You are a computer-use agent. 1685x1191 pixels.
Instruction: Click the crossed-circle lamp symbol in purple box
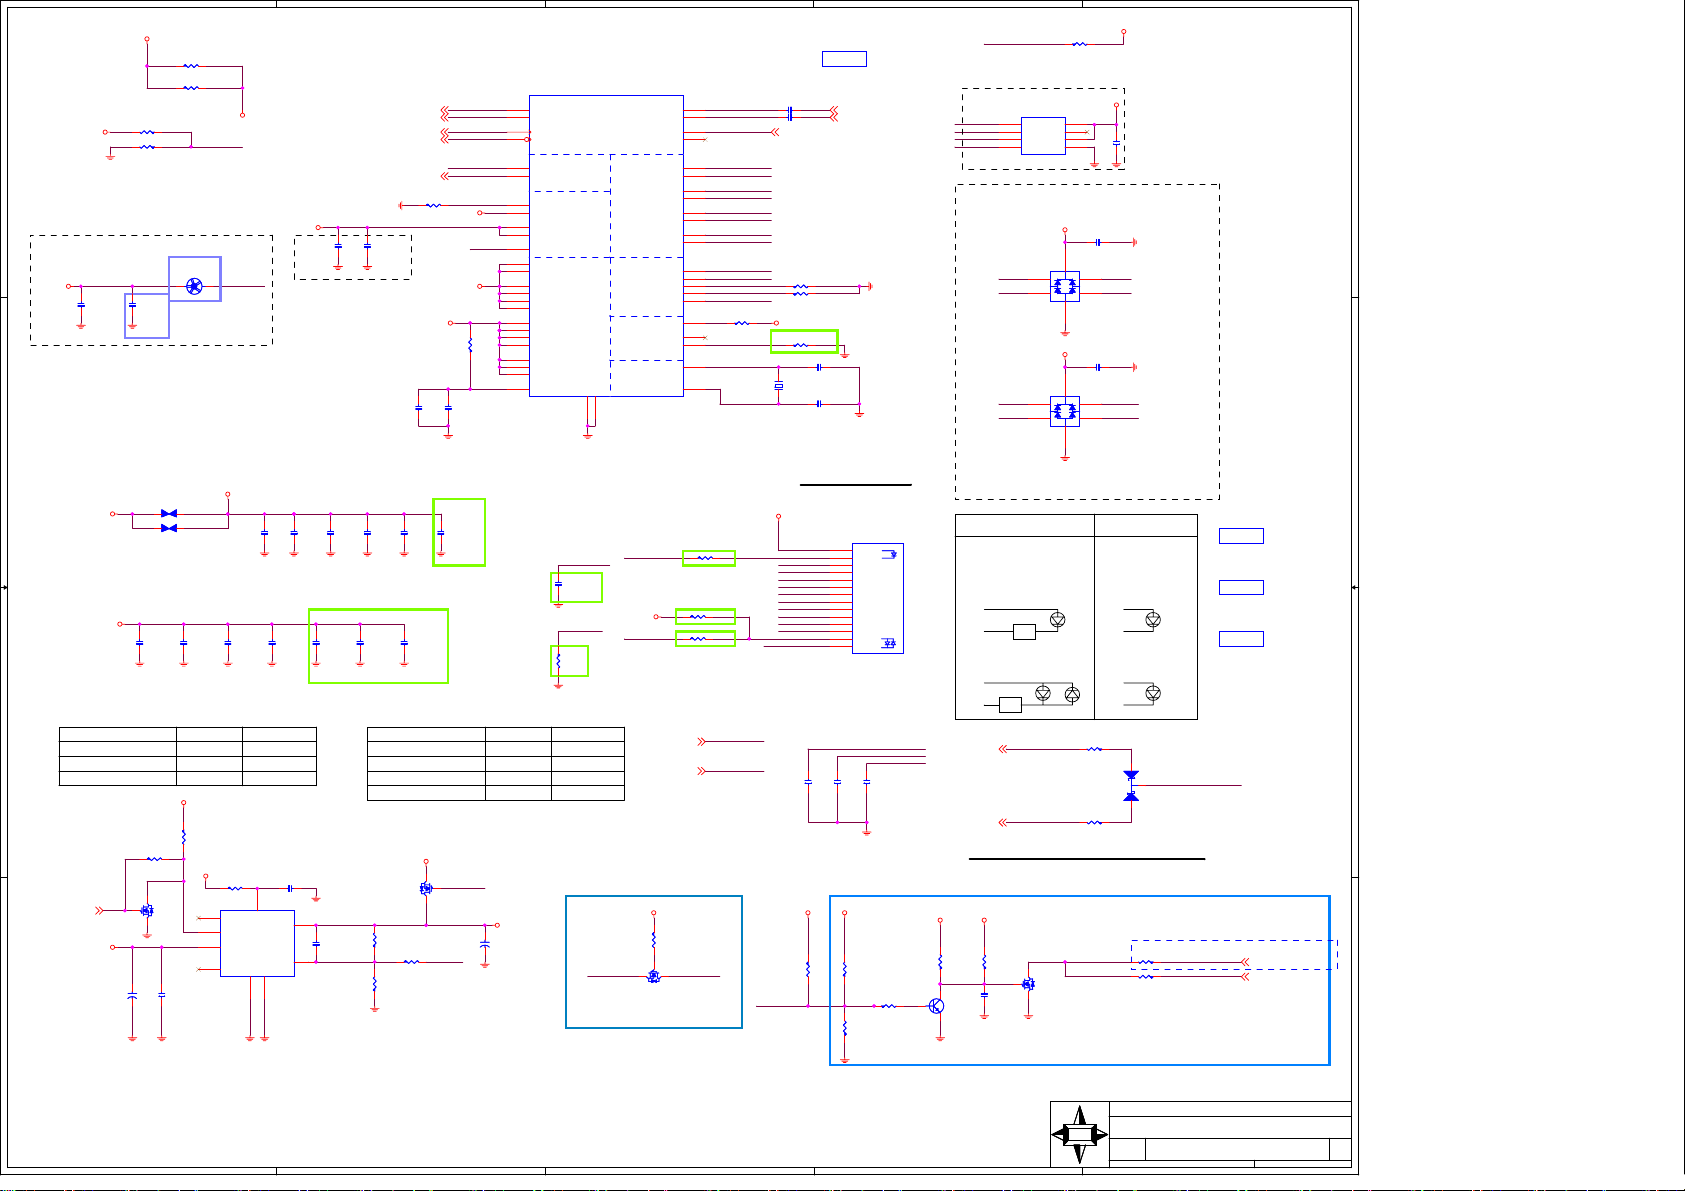coord(194,287)
